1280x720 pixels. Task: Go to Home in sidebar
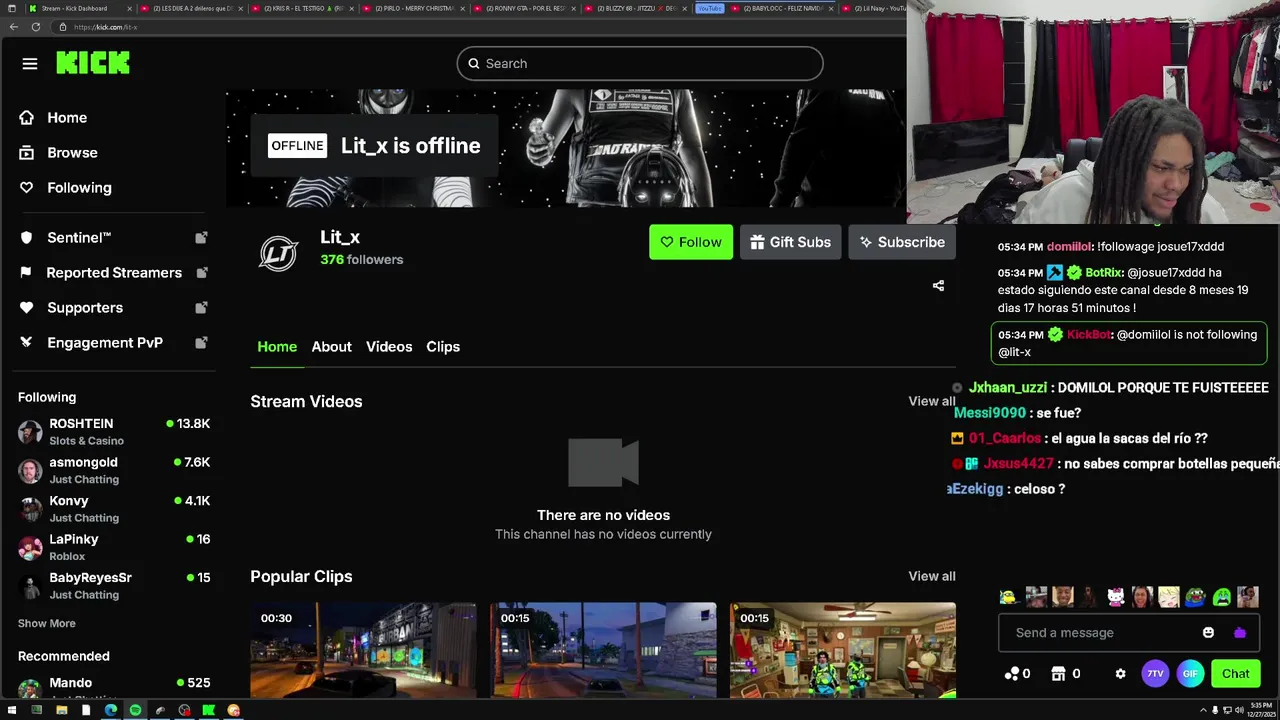click(x=67, y=118)
